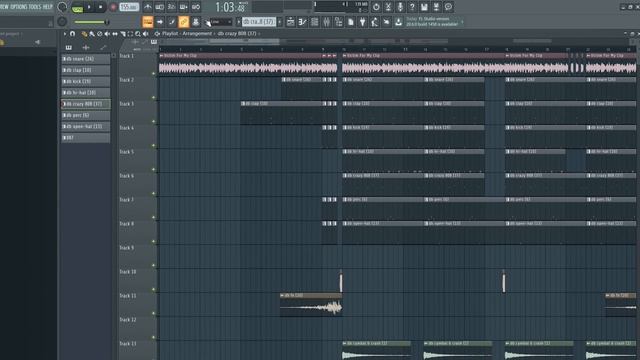Screen dimensions: 640x360
Task: Select db perc pattern in picker
Action: tap(85, 115)
